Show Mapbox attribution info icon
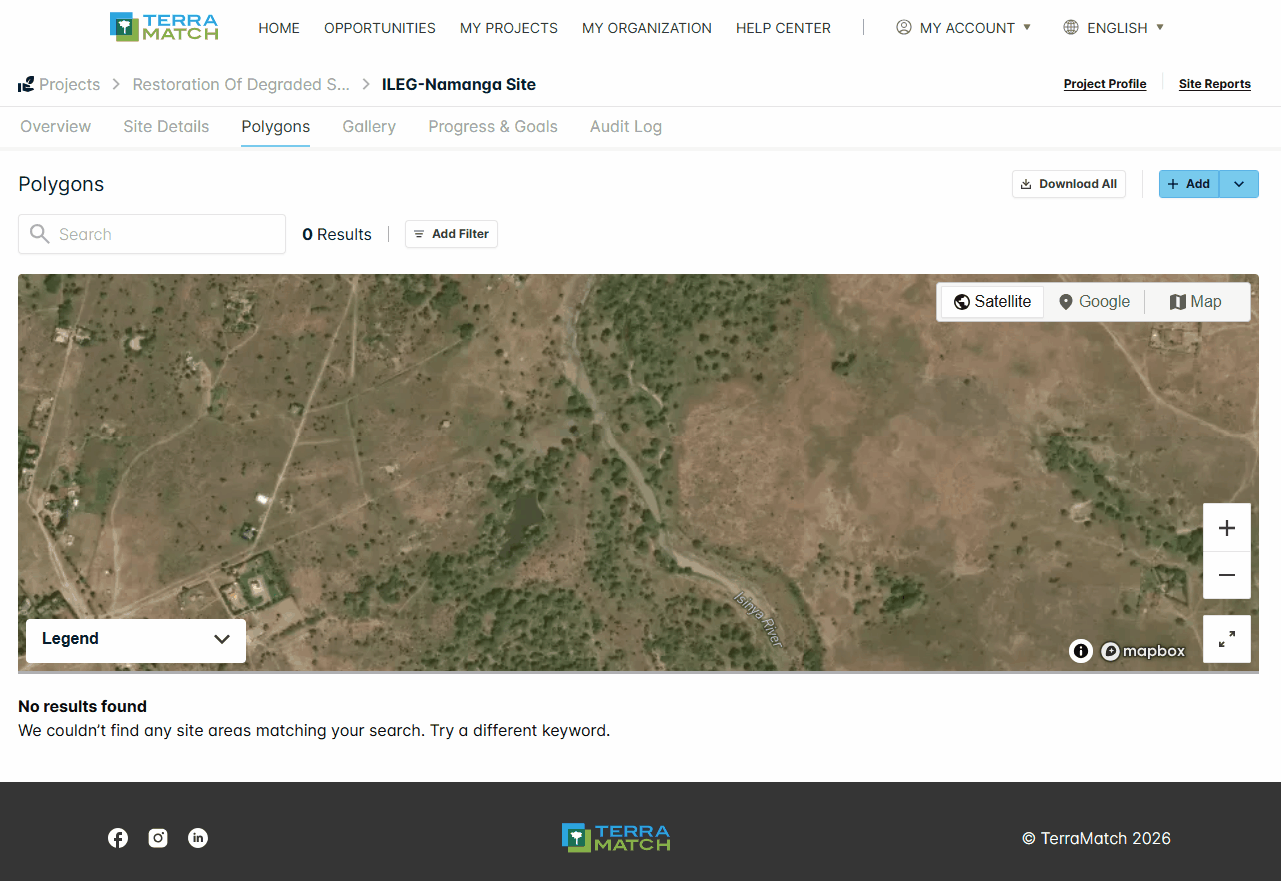This screenshot has height=881, width=1281. (1081, 651)
